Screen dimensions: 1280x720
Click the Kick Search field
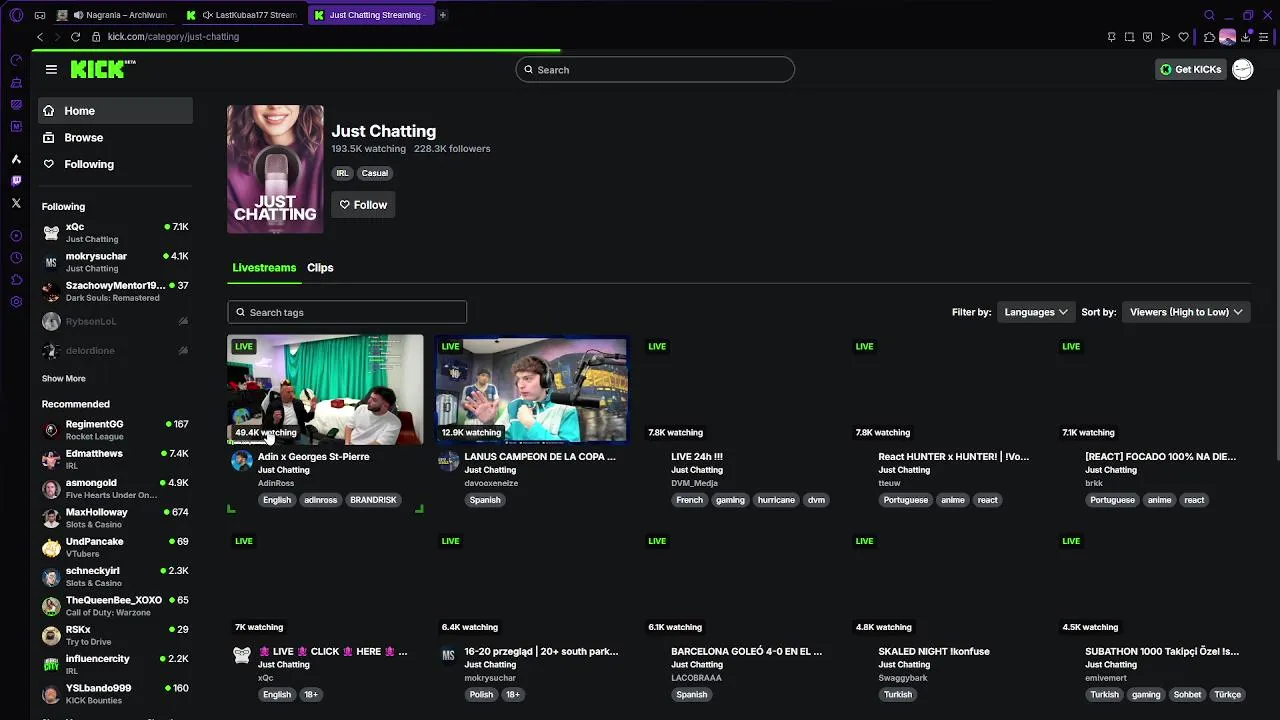coord(655,70)
